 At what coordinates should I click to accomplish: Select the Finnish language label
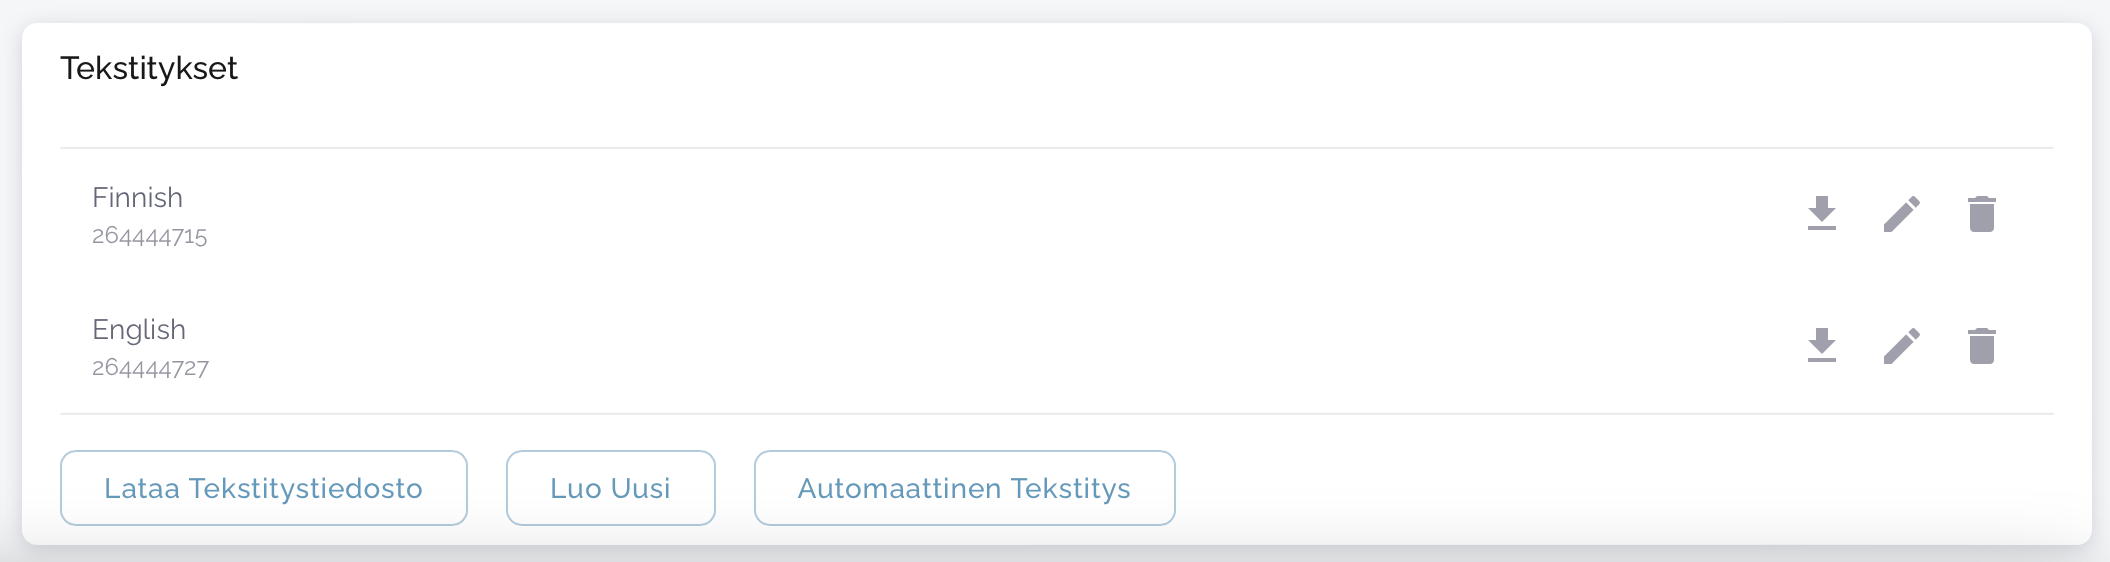(137, 198)
